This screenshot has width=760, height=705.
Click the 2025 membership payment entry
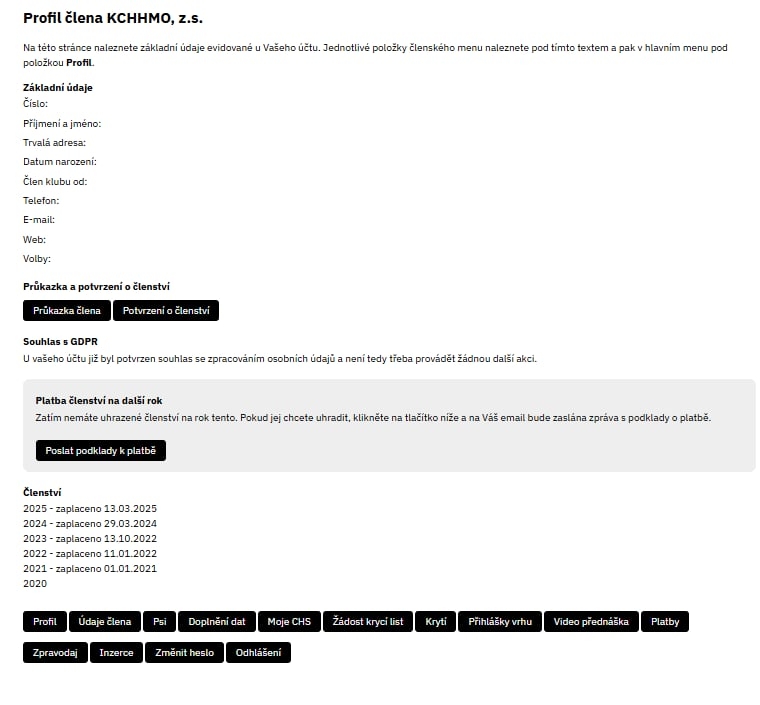tap(90, 509)
